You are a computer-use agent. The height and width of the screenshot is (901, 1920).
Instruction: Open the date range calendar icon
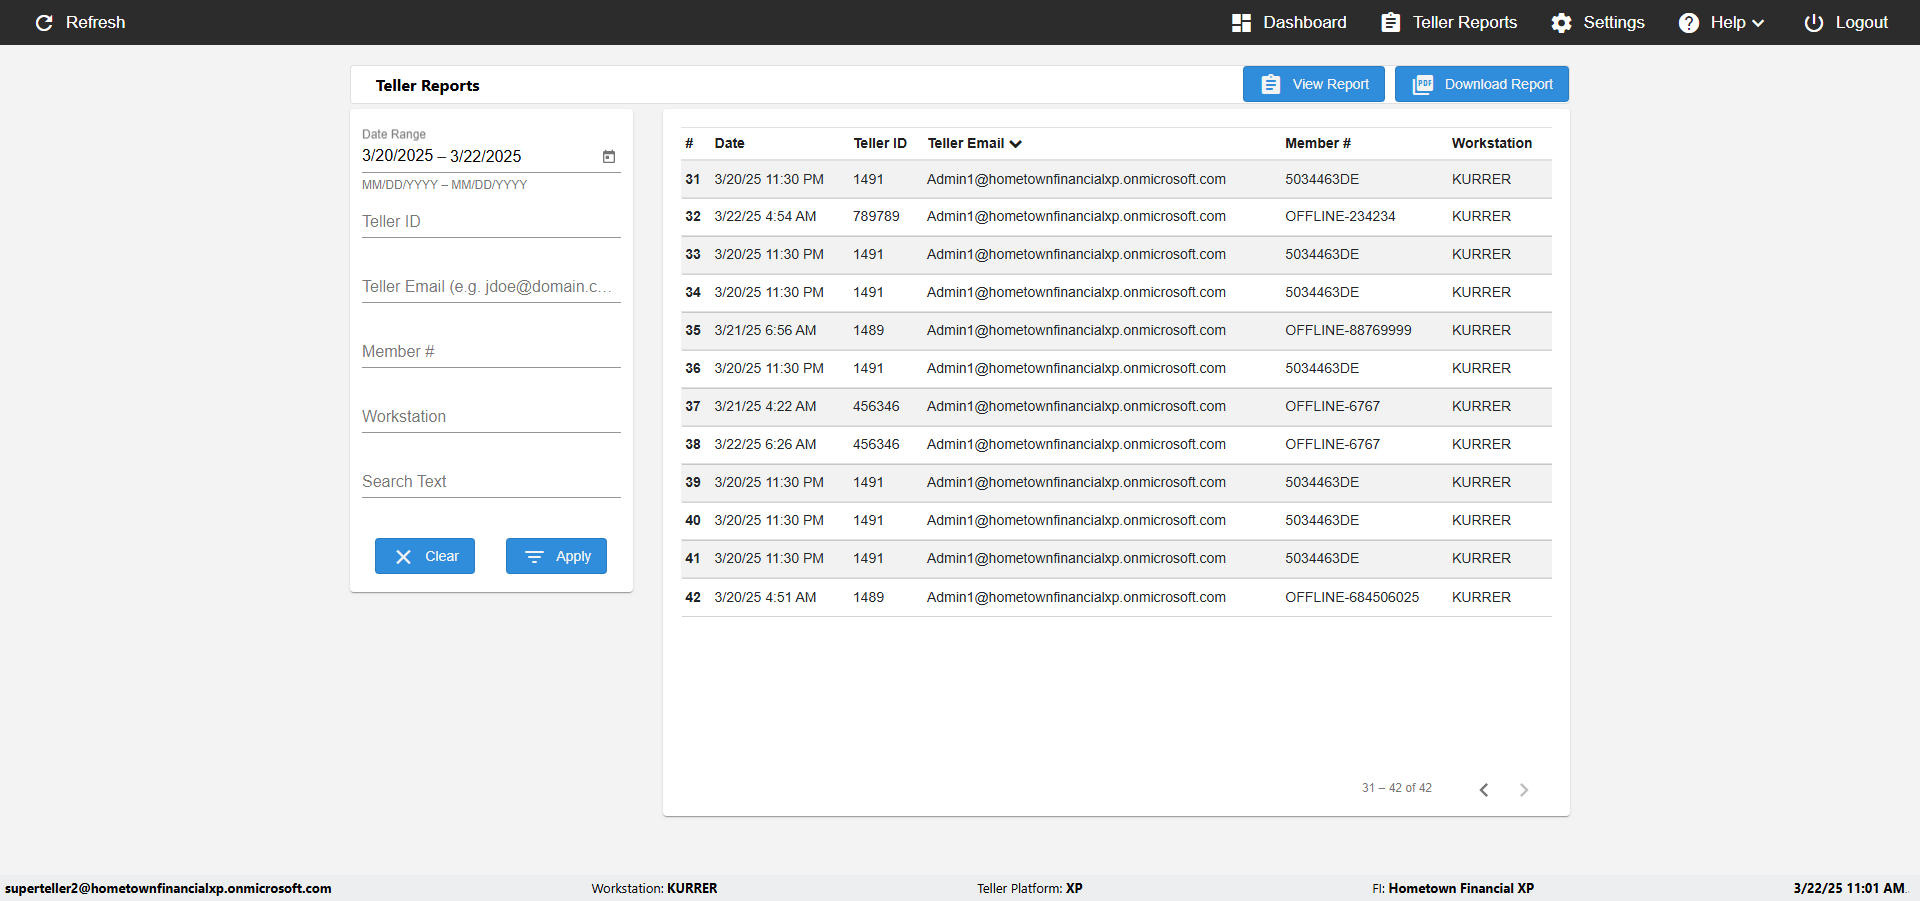[609, 156]
